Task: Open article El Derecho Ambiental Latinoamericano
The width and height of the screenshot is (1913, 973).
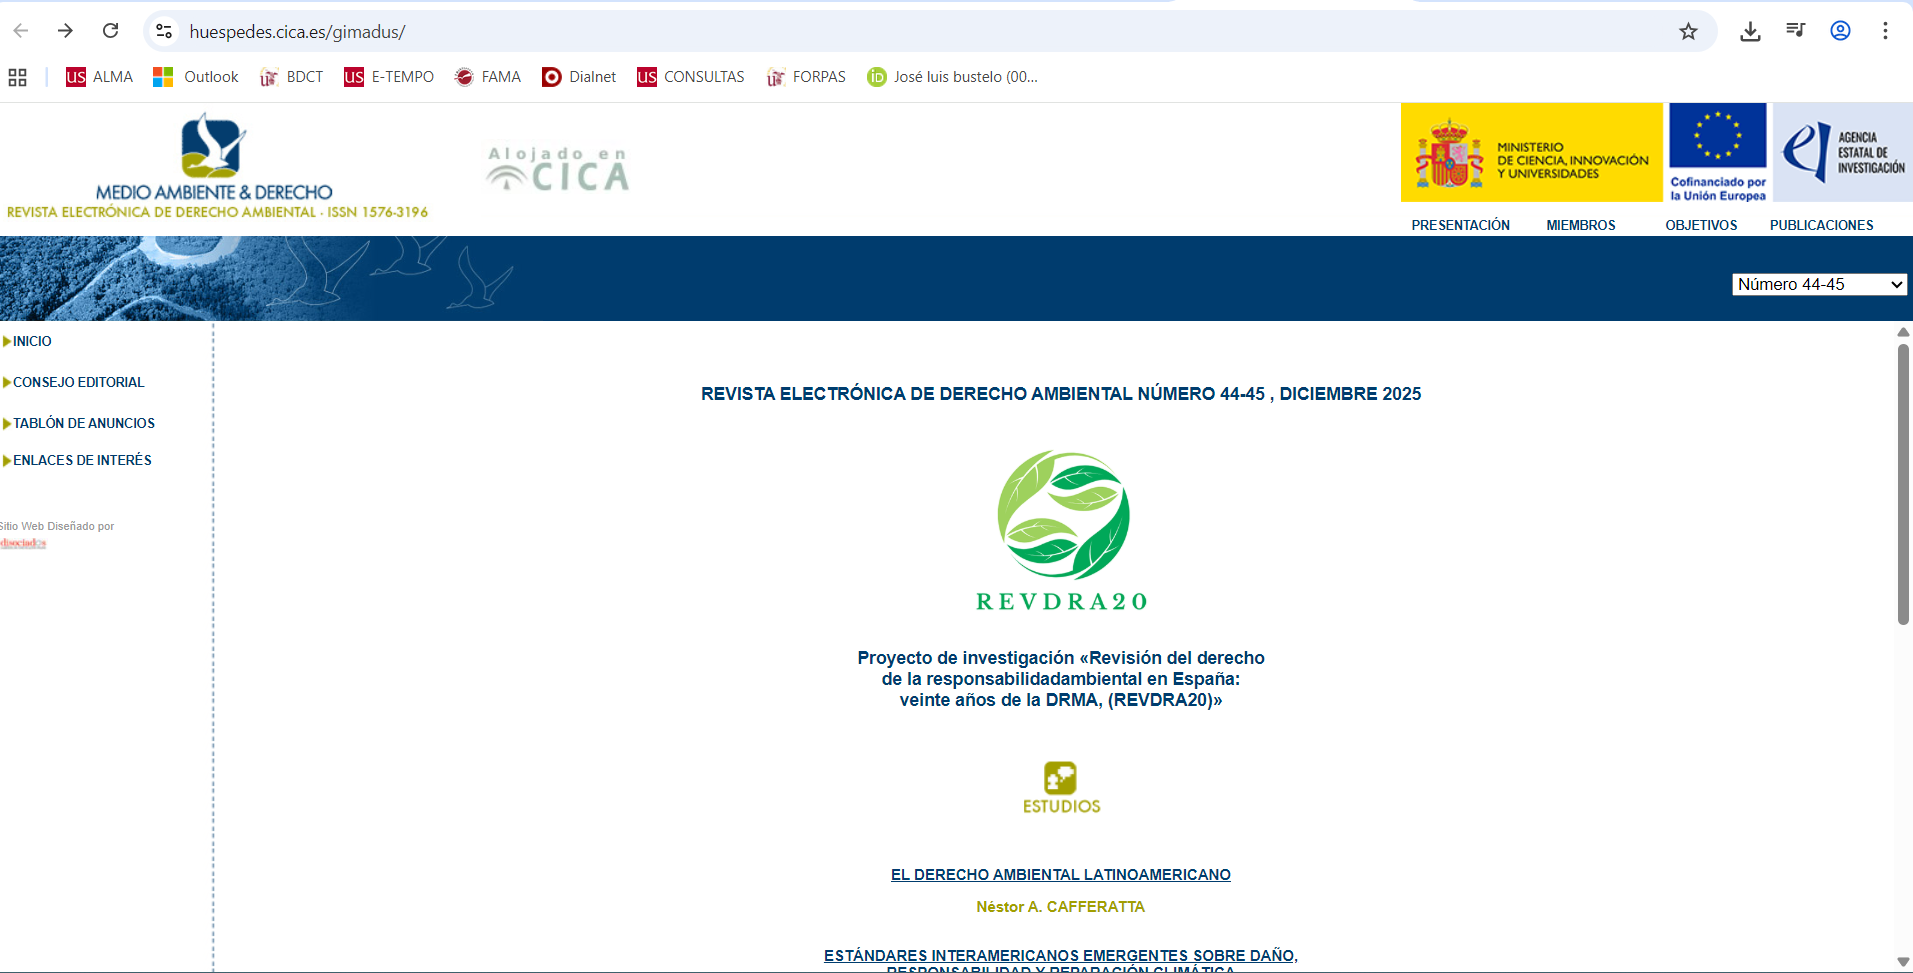Action: coord(1060,875)
